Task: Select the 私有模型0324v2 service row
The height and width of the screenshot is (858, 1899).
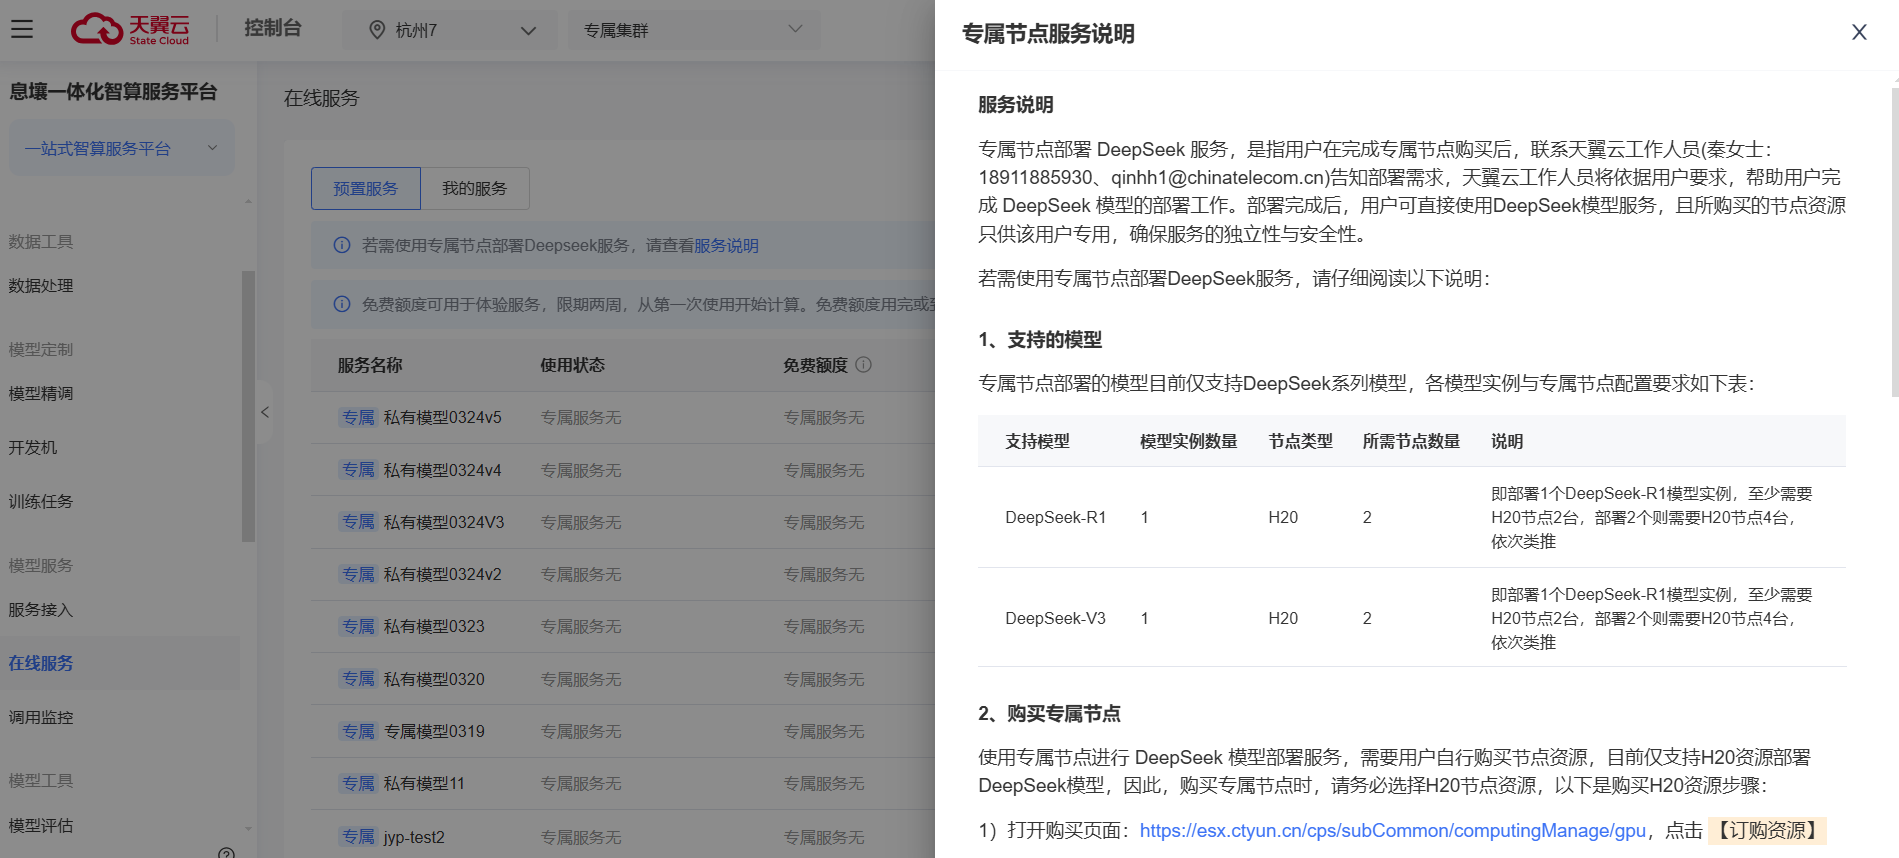Action: (x=623, y=574)
